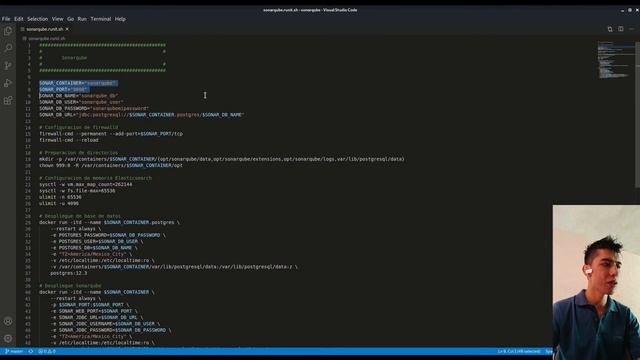The image size is (640, 360).
Task: Click the Synchronize Changes status bar icon
Action: [31, 351]
